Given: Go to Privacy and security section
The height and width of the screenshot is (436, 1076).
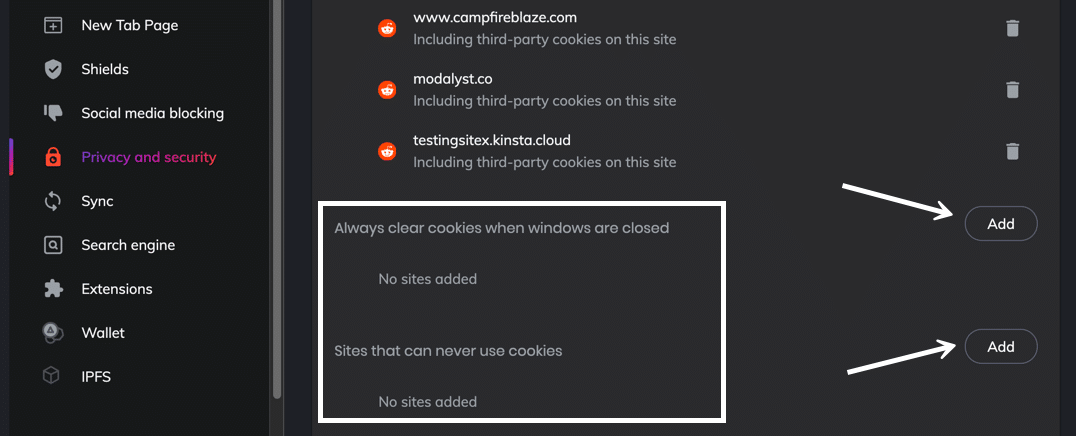Looking at the screenshot, I should pyautogui.click(x=148, y=157).
